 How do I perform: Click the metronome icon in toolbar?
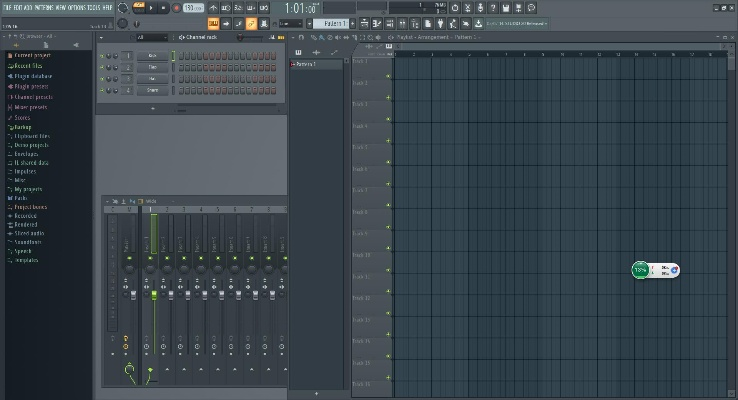pos(213,8)
